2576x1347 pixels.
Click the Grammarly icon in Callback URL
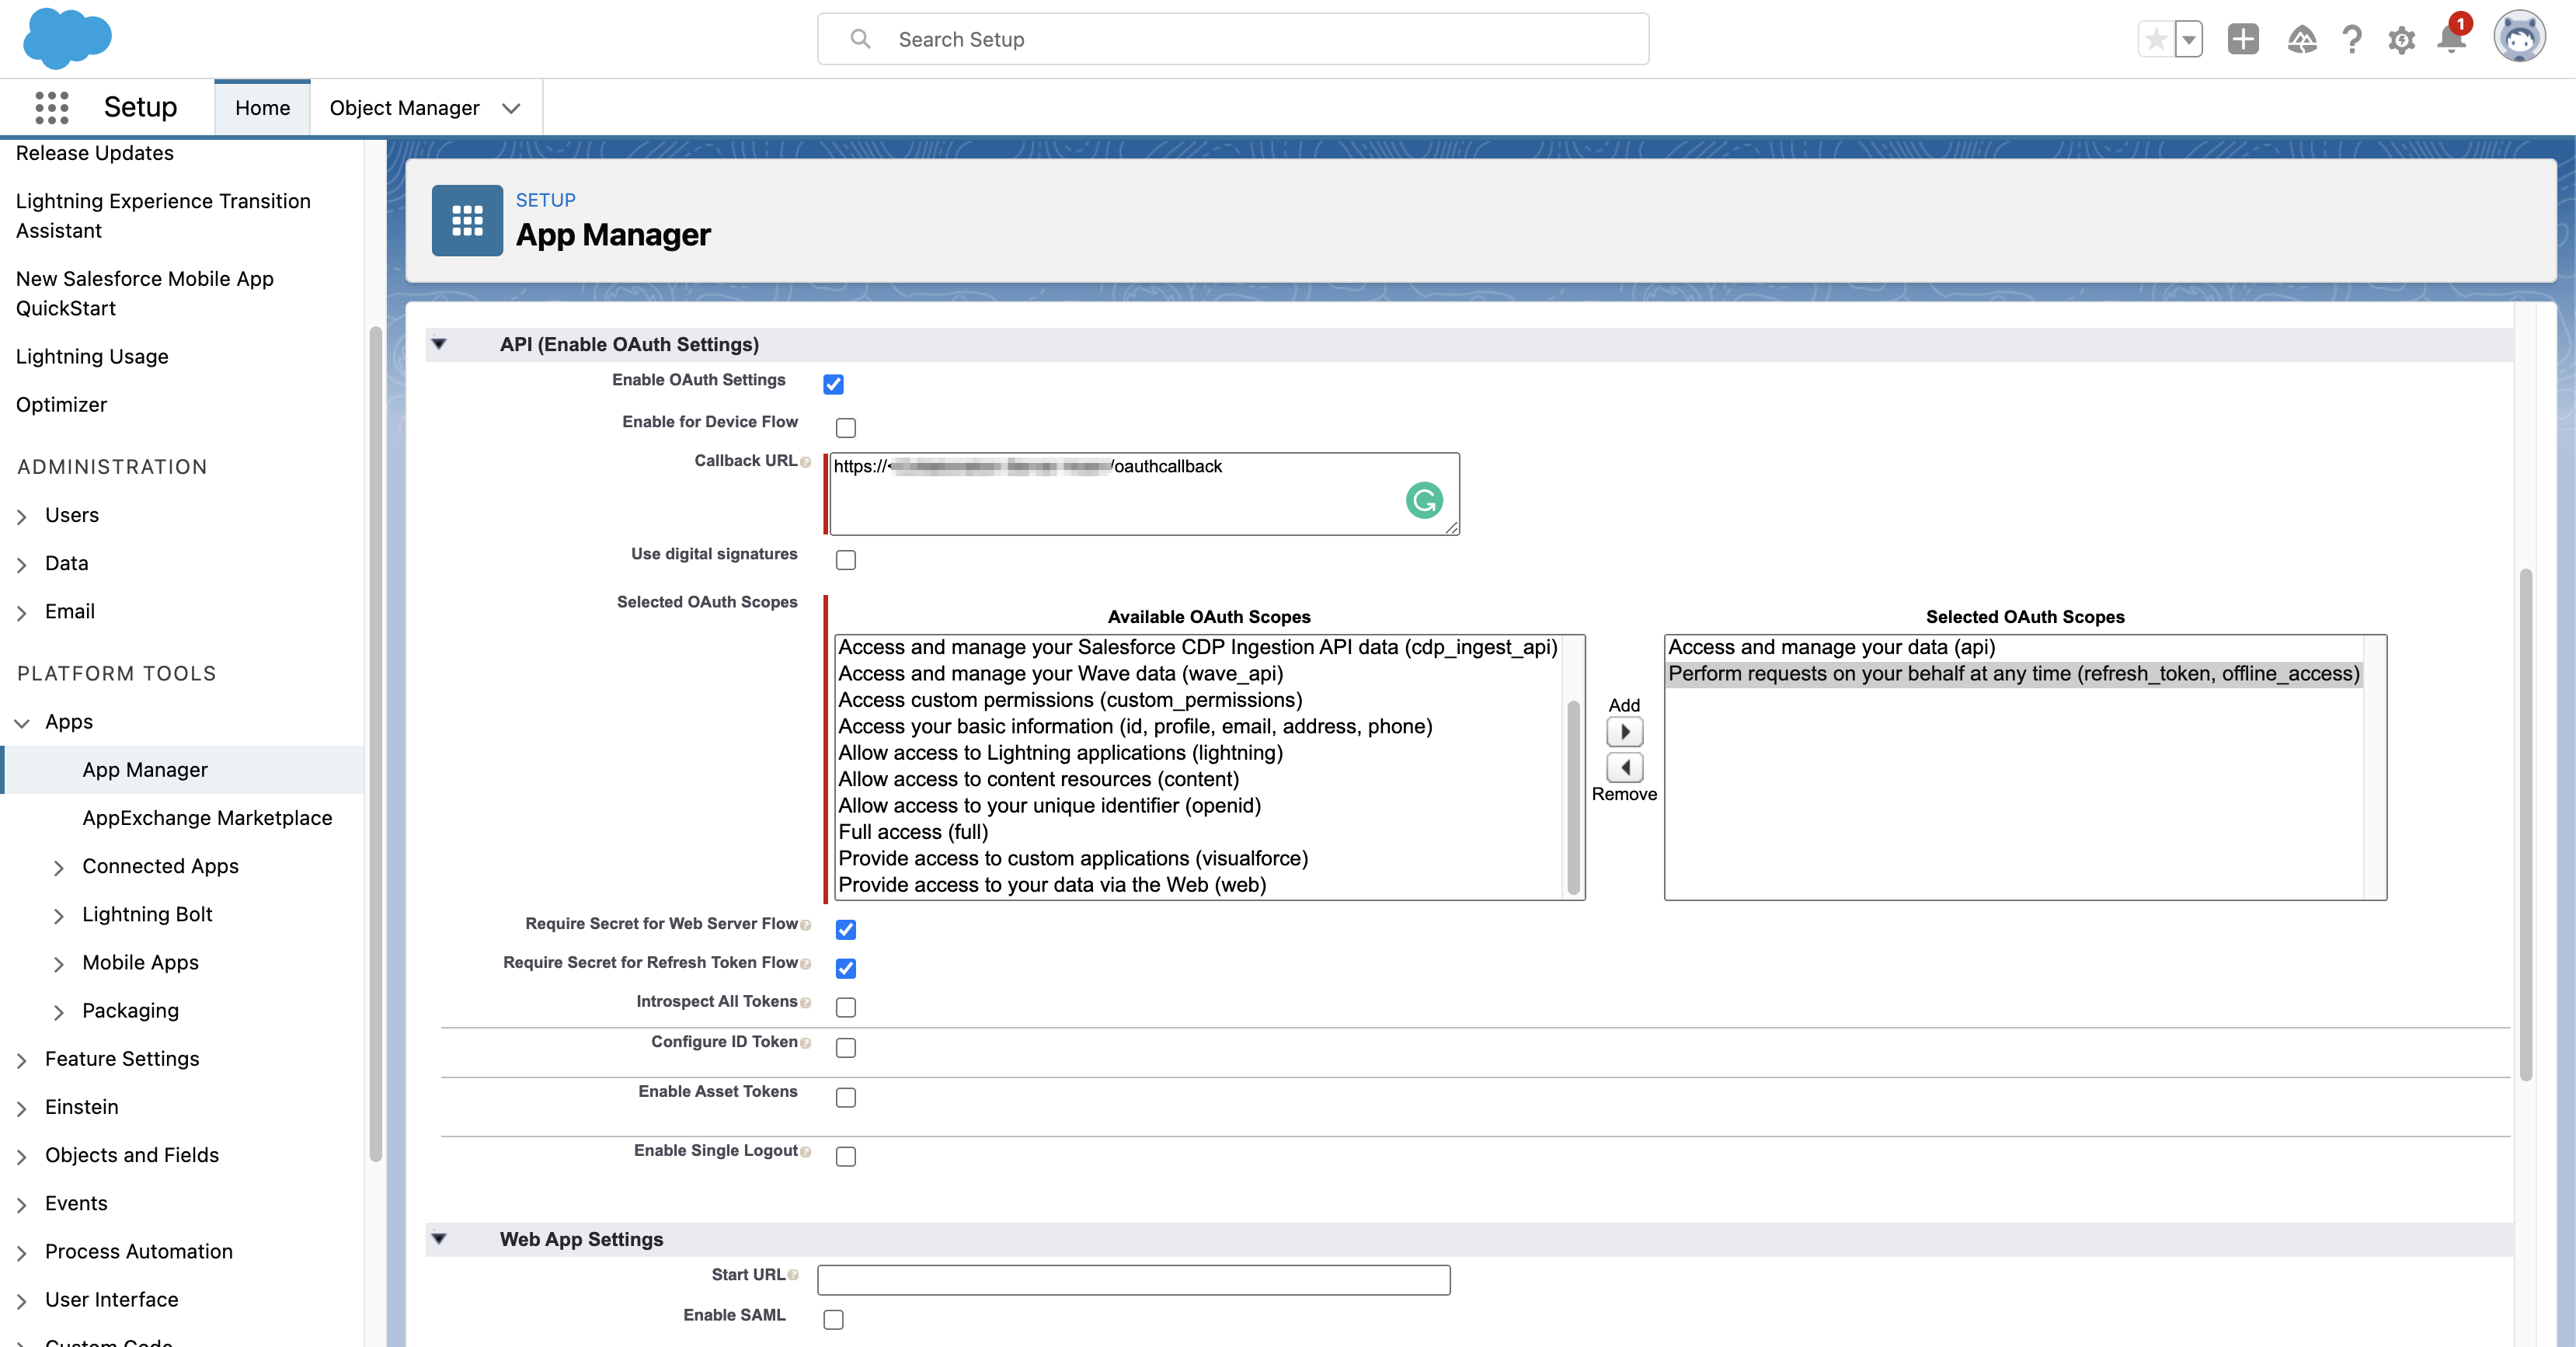[1424, 500]
